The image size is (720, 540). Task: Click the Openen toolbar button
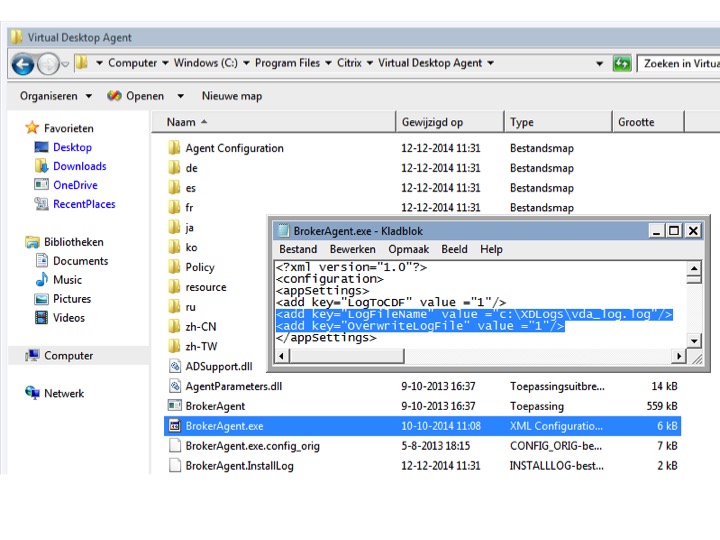point(135,96)
